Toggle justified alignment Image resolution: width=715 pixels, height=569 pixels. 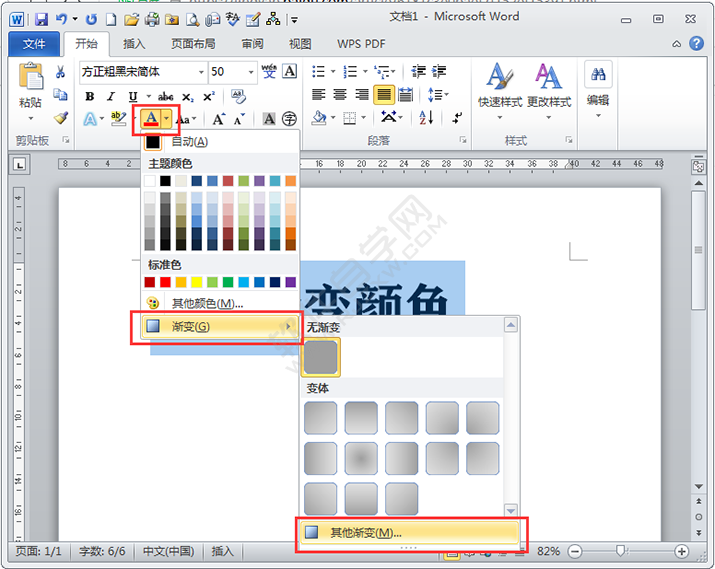coord(384,95)
